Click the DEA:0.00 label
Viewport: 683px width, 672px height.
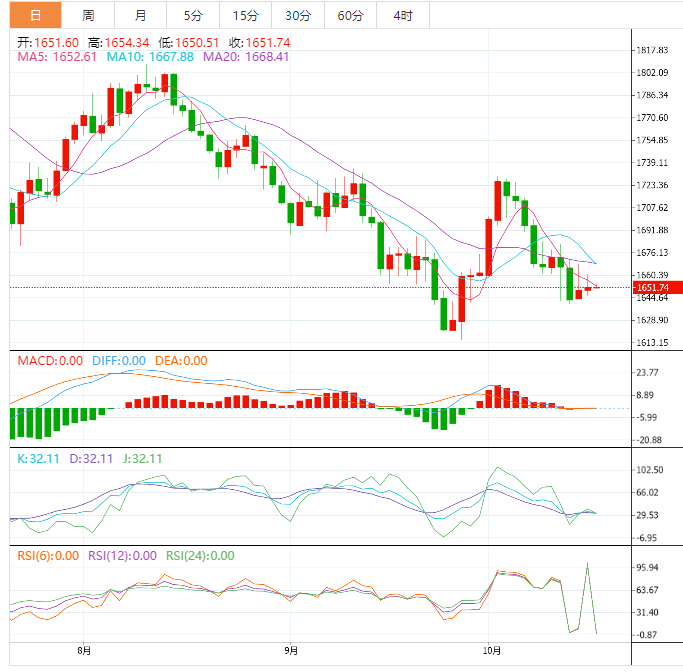tap(181, 361)
